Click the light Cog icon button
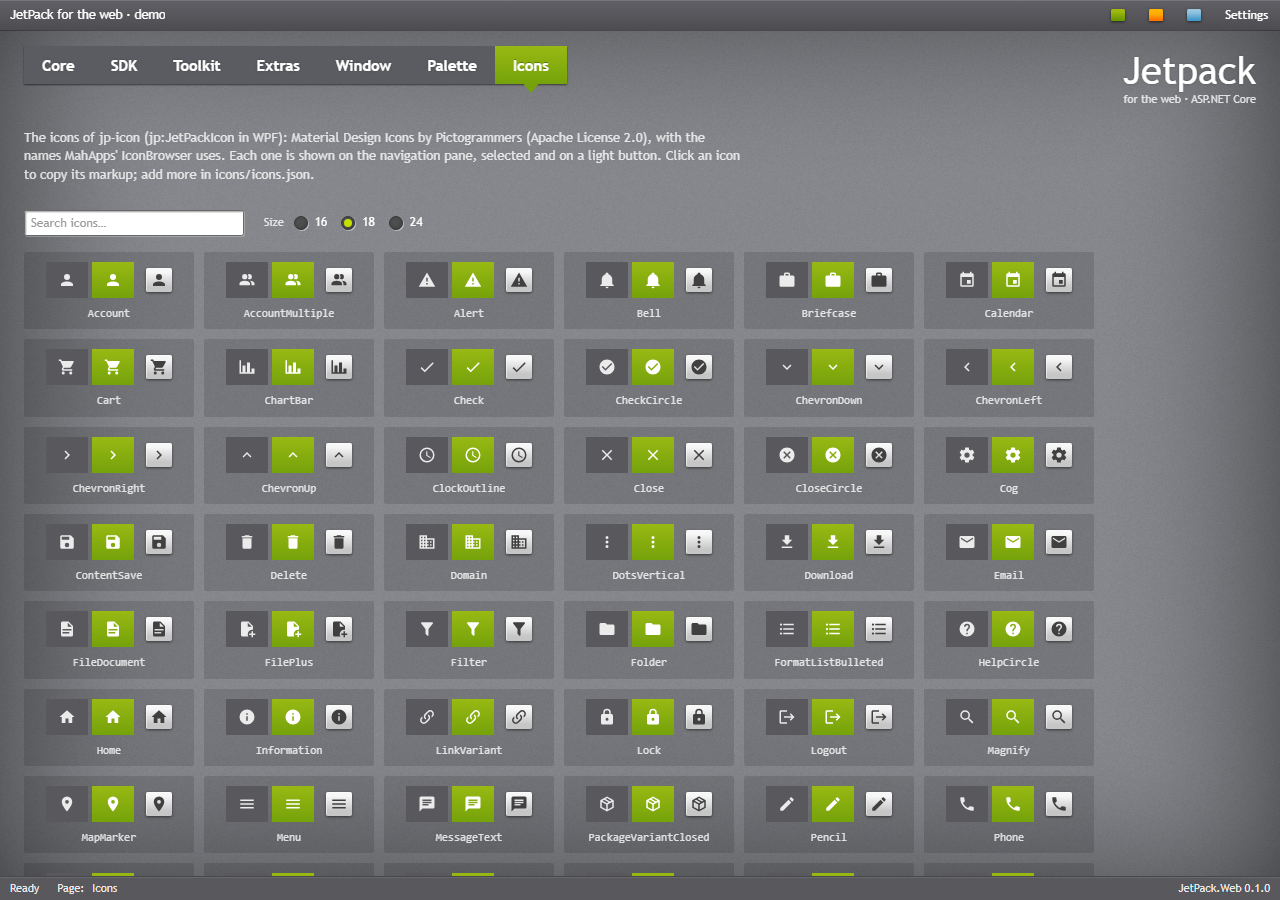 1059,455
